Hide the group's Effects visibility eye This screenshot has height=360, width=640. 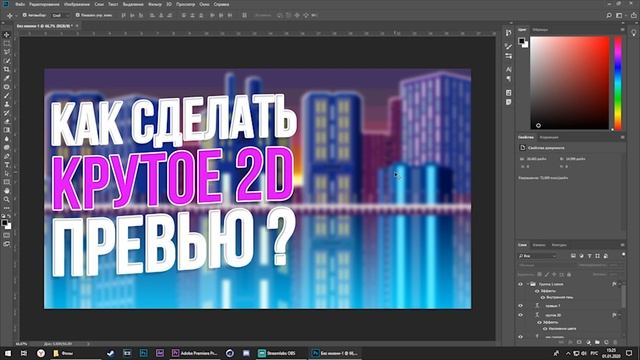[537, 291]
